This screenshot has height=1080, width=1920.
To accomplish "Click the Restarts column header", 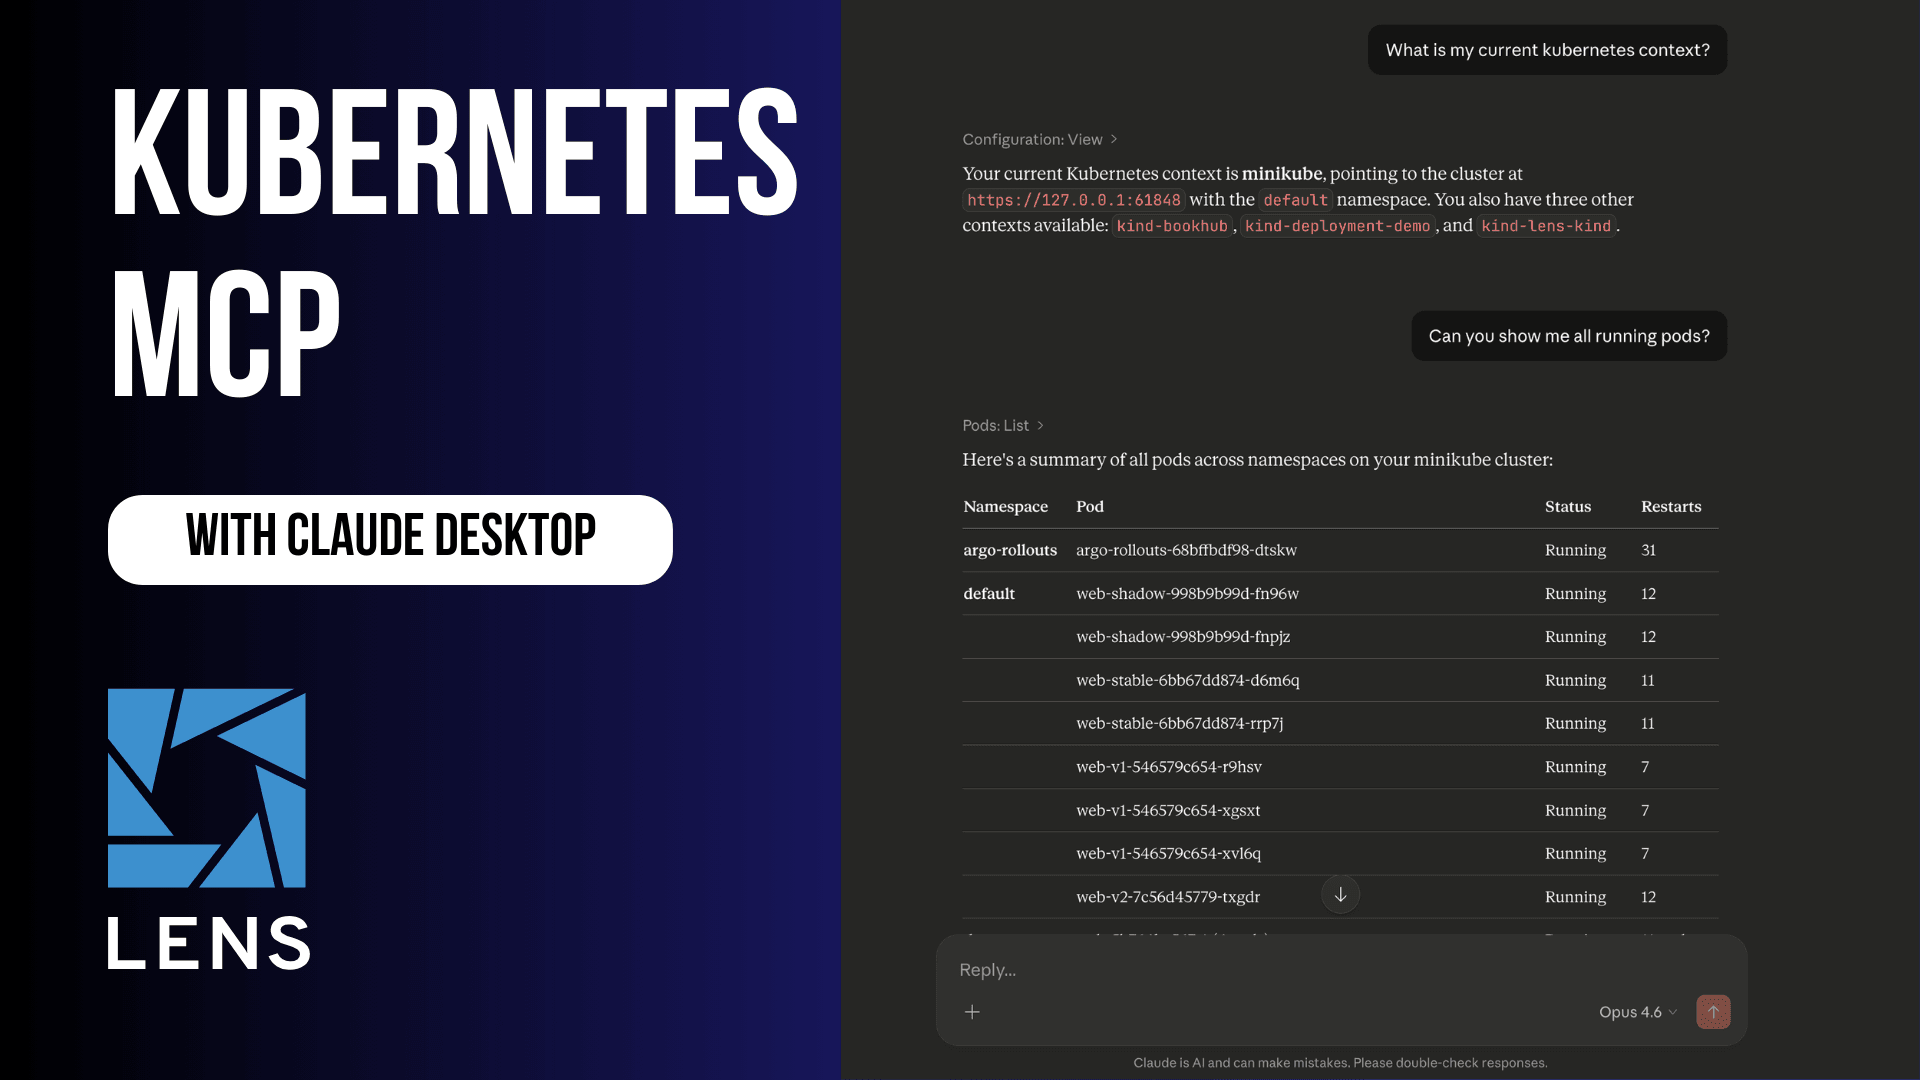I will (x=1670, y=507).
